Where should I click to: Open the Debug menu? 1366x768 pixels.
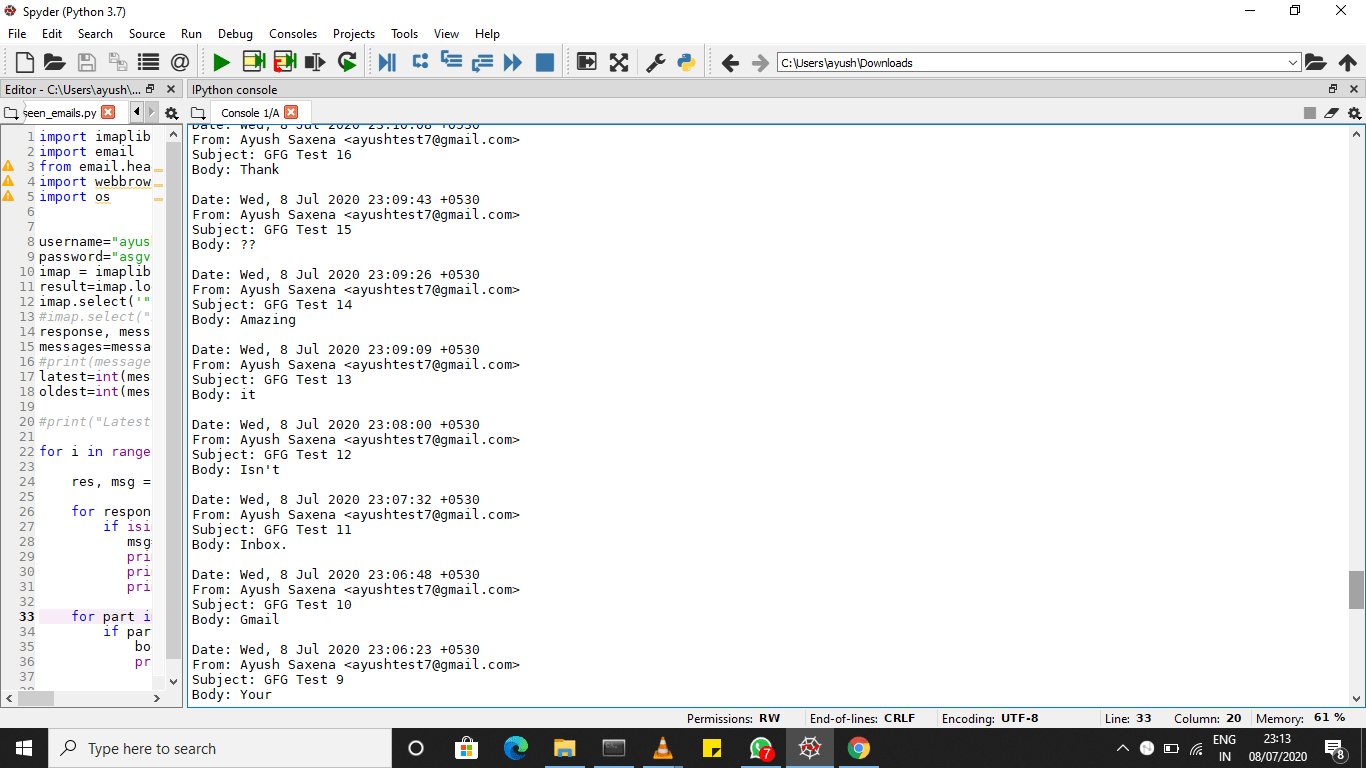tap(235, 33)
